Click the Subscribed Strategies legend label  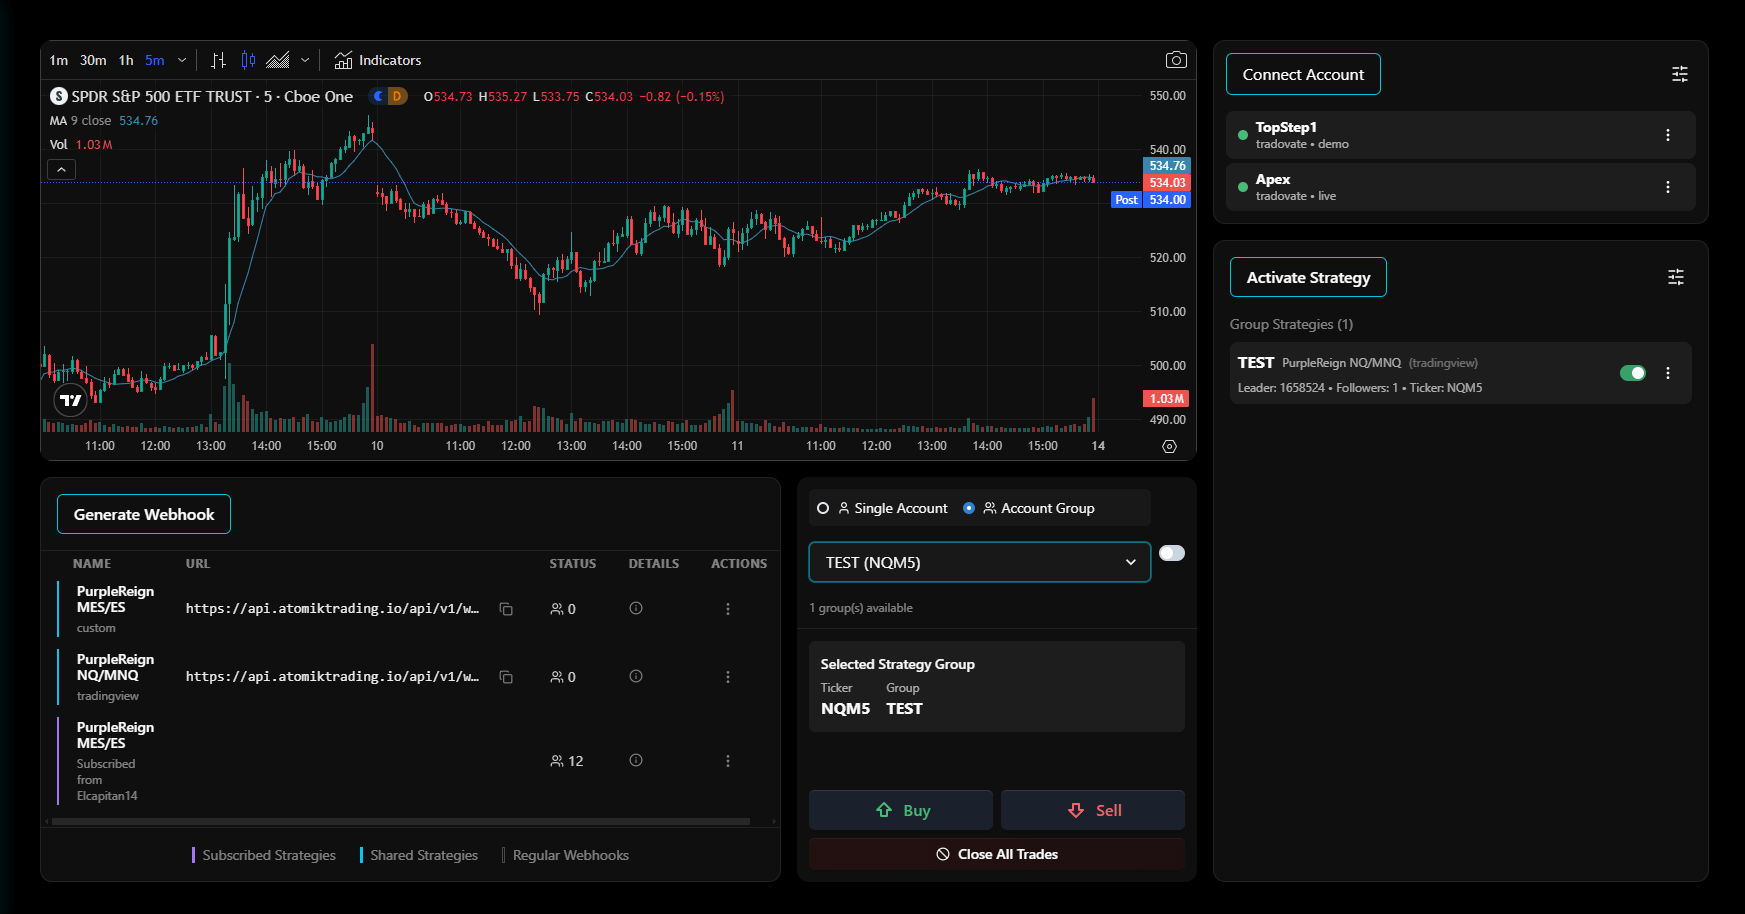[269, 855]
